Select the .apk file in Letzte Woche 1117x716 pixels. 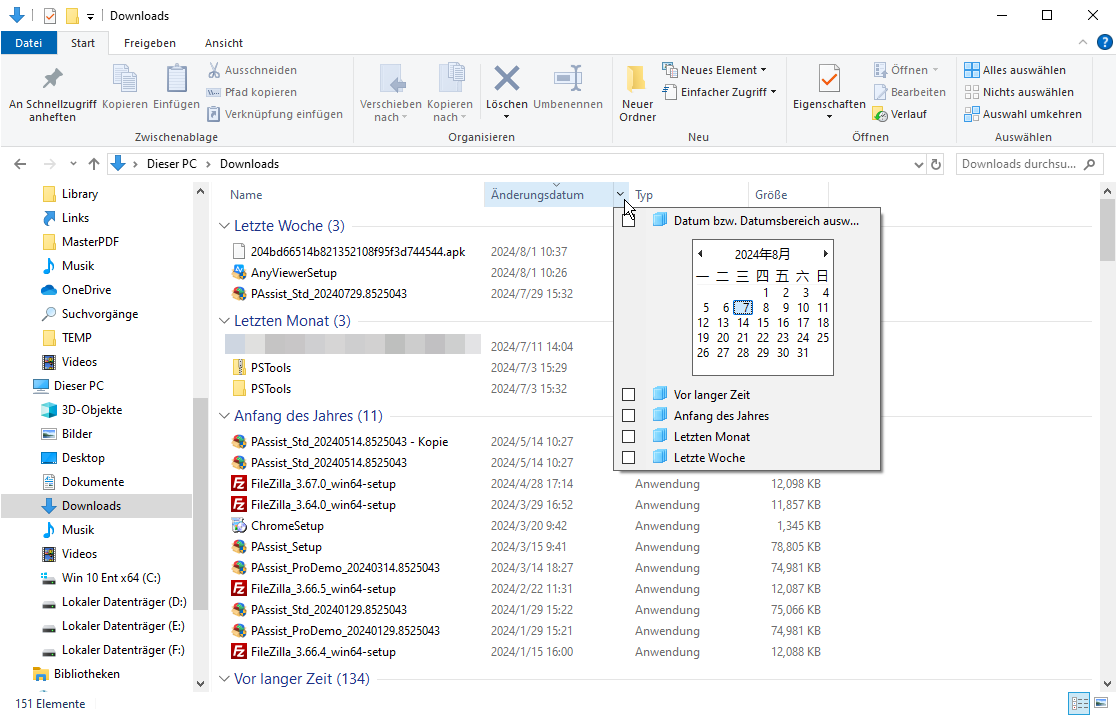coord(358,251)
